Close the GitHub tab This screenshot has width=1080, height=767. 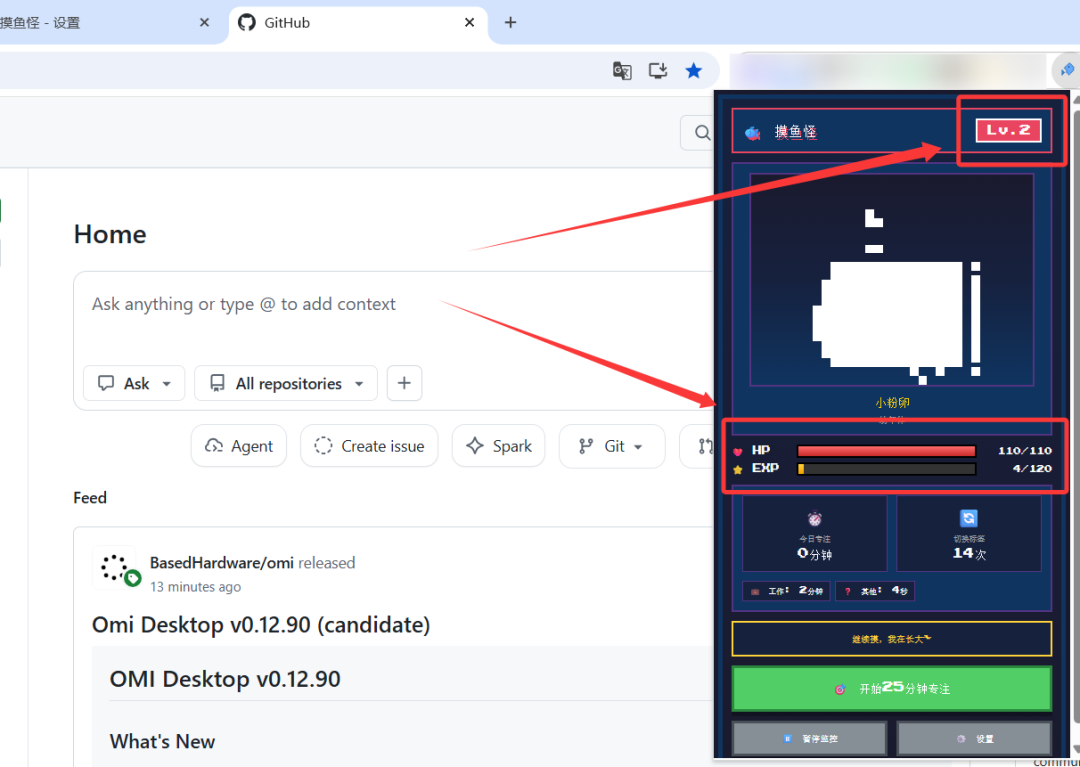point(470,23)
